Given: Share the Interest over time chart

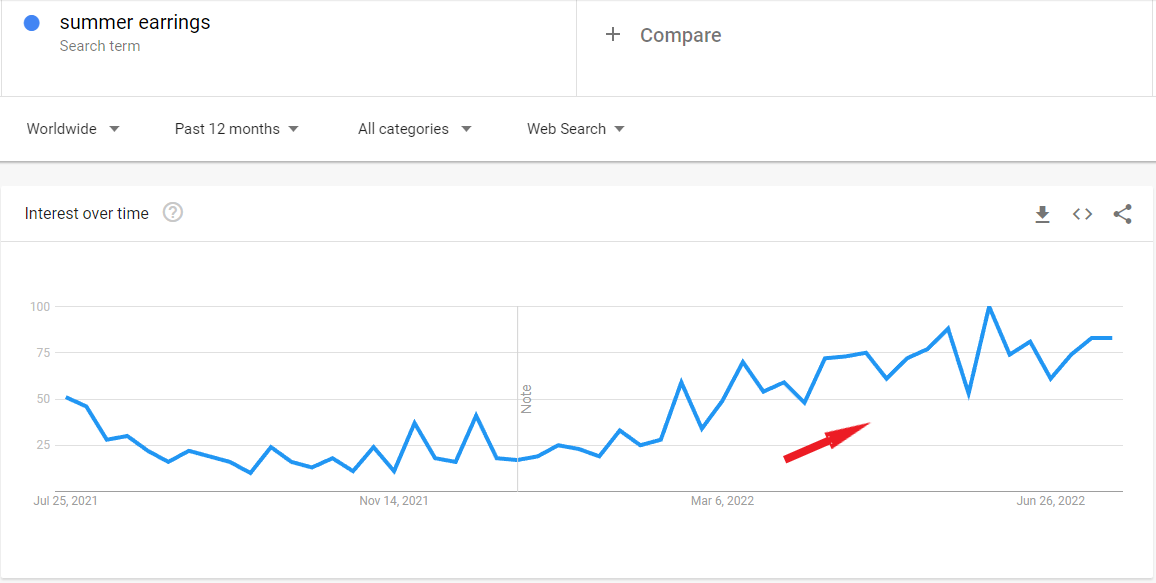Looking at the screenshot, I should pos(1122,213).
